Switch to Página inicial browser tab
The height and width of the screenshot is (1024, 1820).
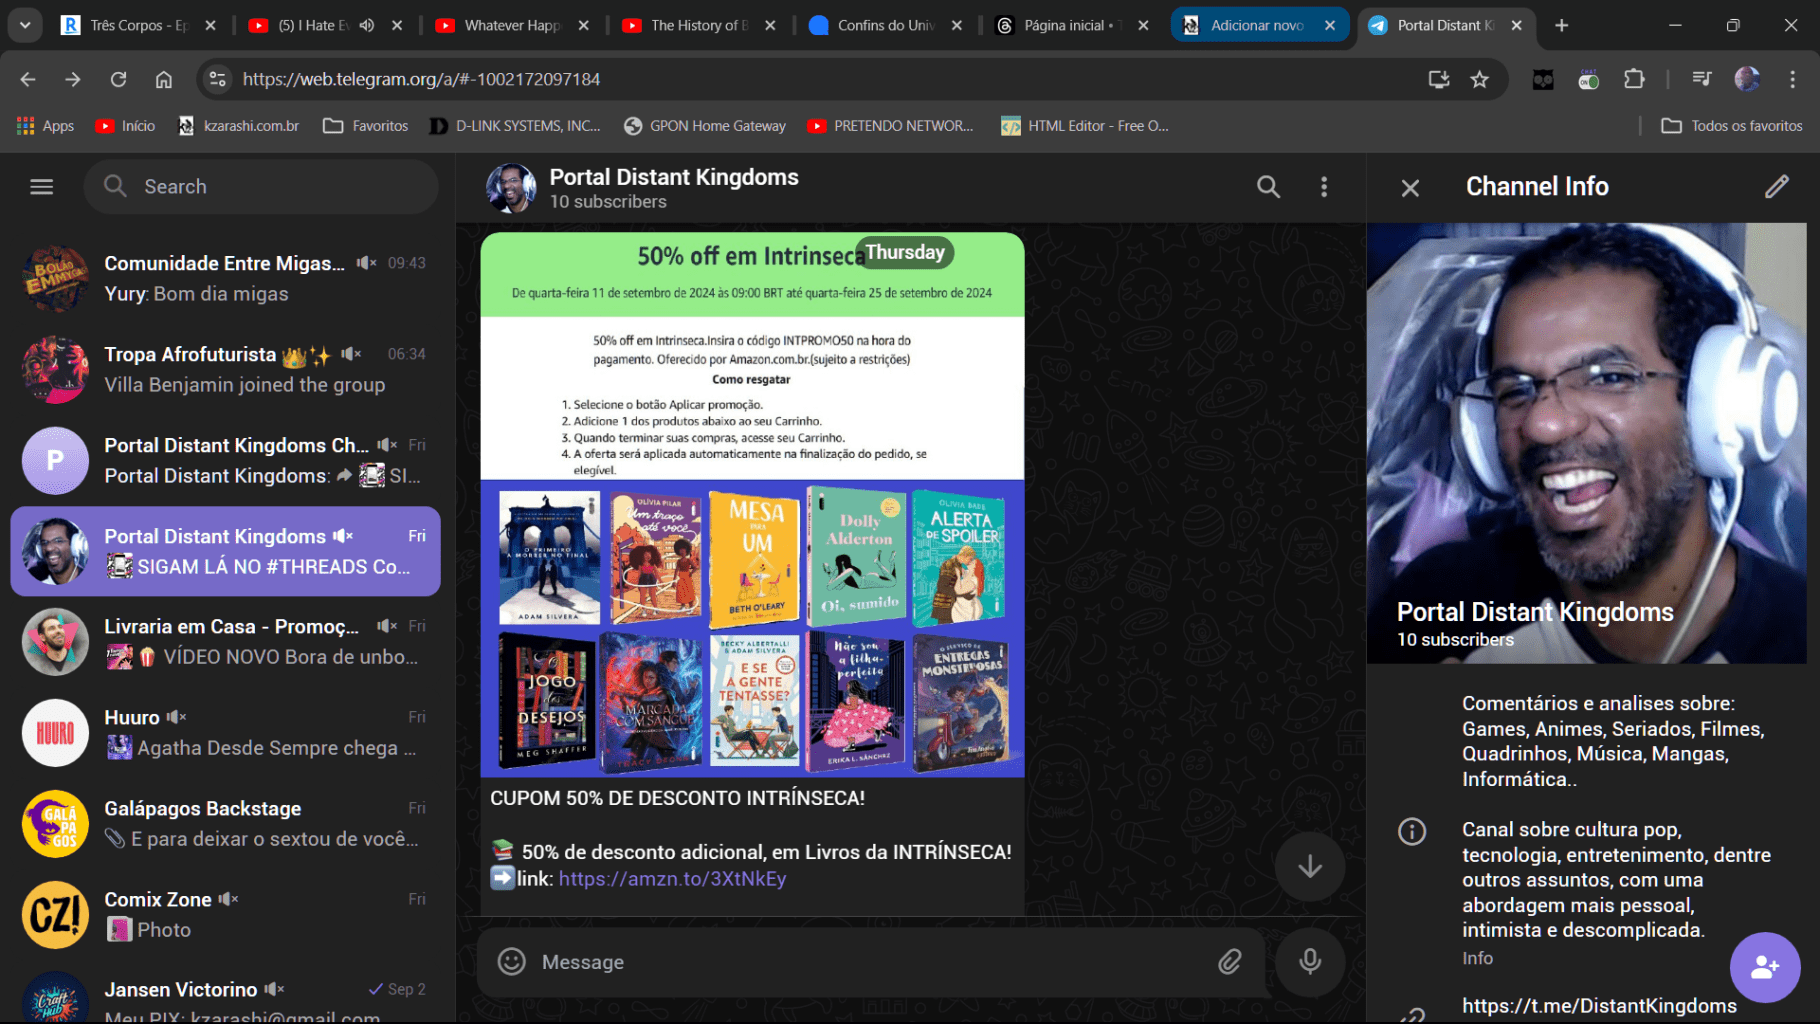pos(1063,25)
